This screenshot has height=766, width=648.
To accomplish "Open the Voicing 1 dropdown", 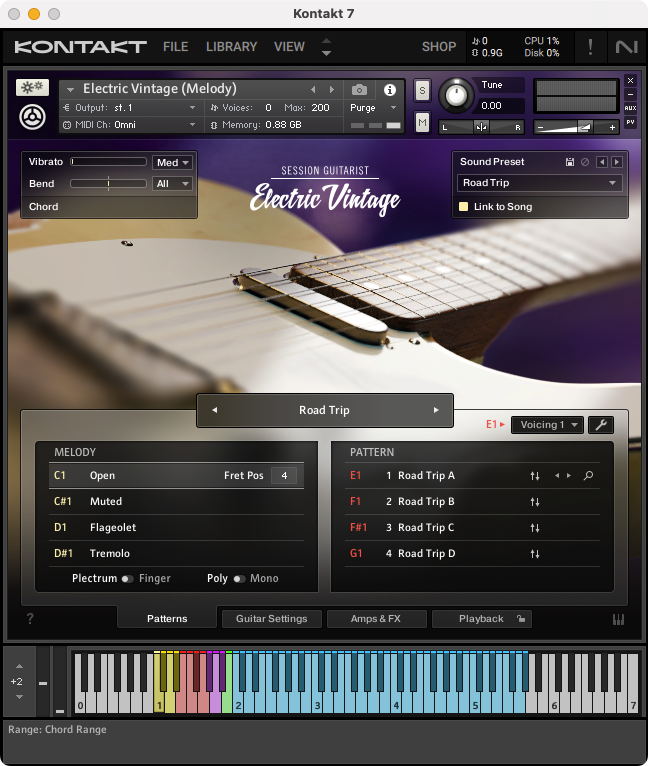I will [x=547, y=425].
